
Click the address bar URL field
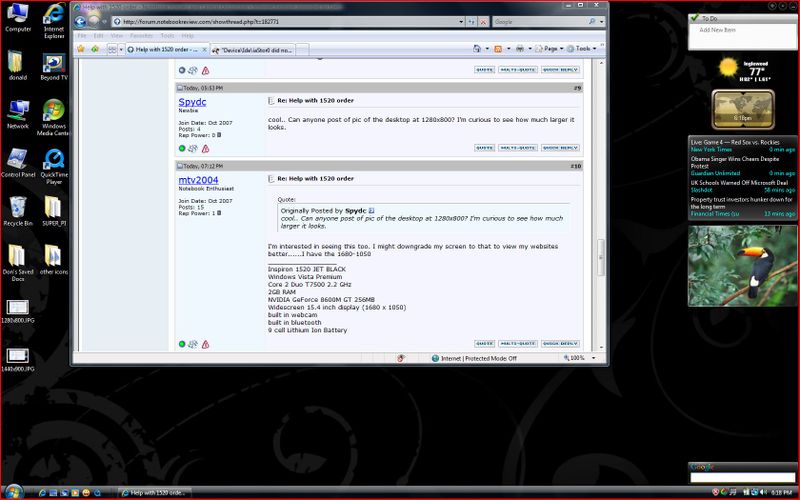(x=286, y=21)
